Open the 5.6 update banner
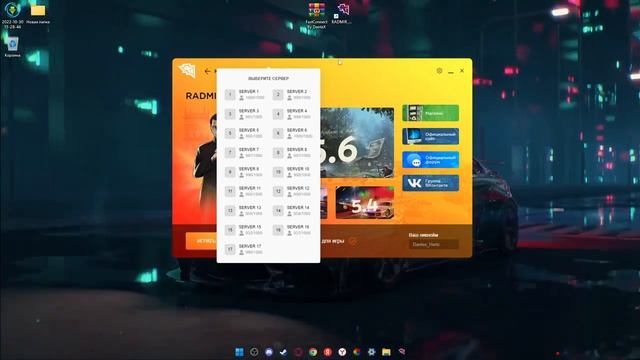 [x=357, y=142]
